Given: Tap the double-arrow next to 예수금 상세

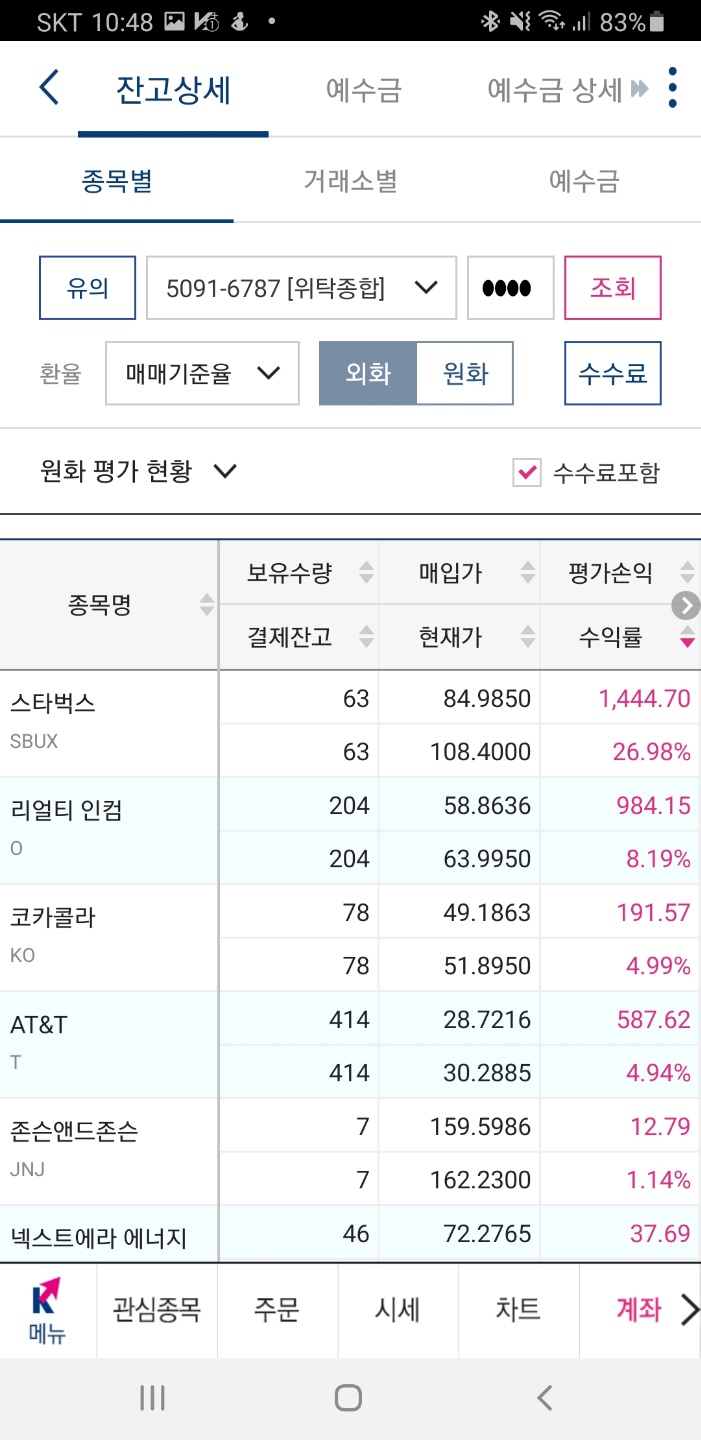Looking at the screenshot, I should click(x=640, y=90).
